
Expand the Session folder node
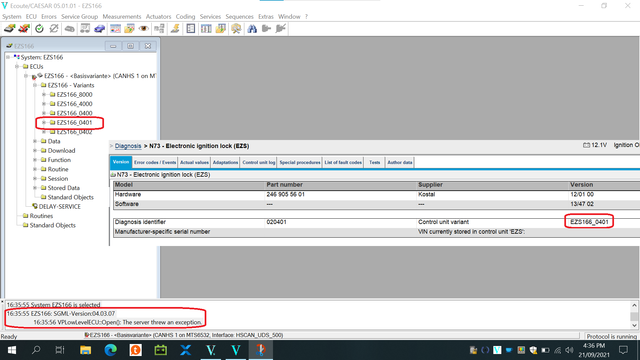35,179
